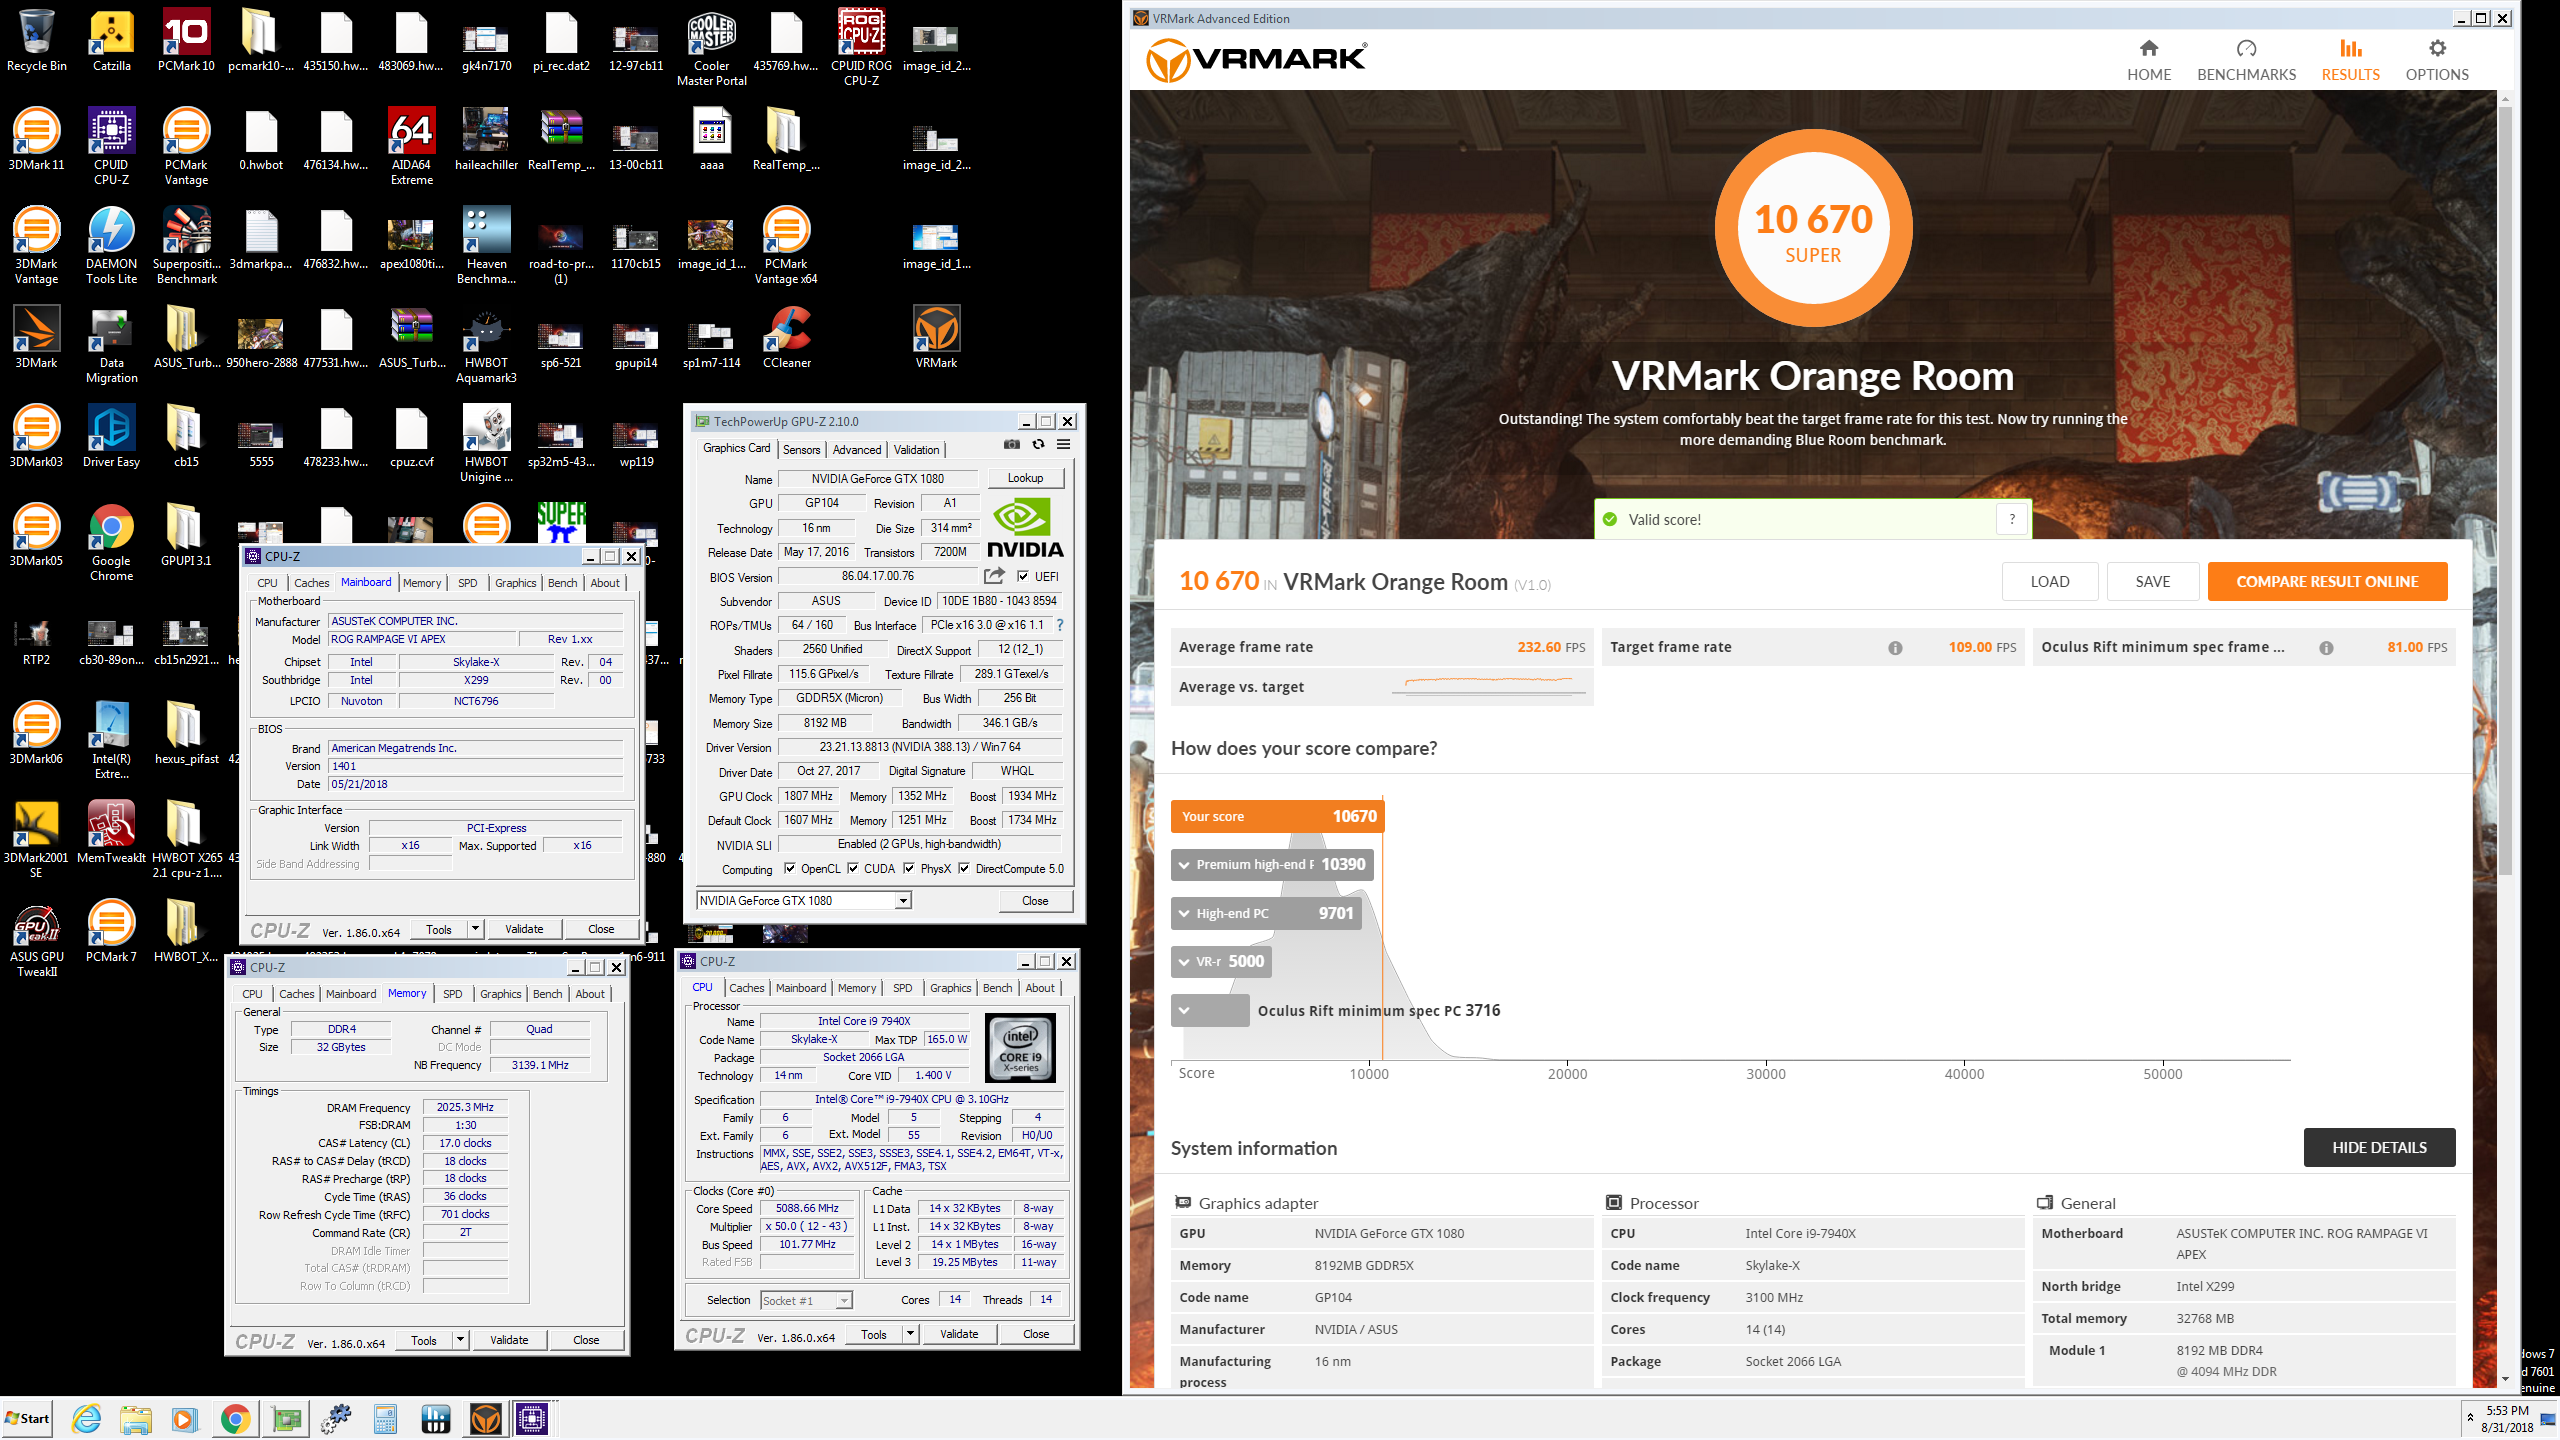2560x1440 pixels.
Task: Open Driver Easy desktop icon
Action: [112, 437]
